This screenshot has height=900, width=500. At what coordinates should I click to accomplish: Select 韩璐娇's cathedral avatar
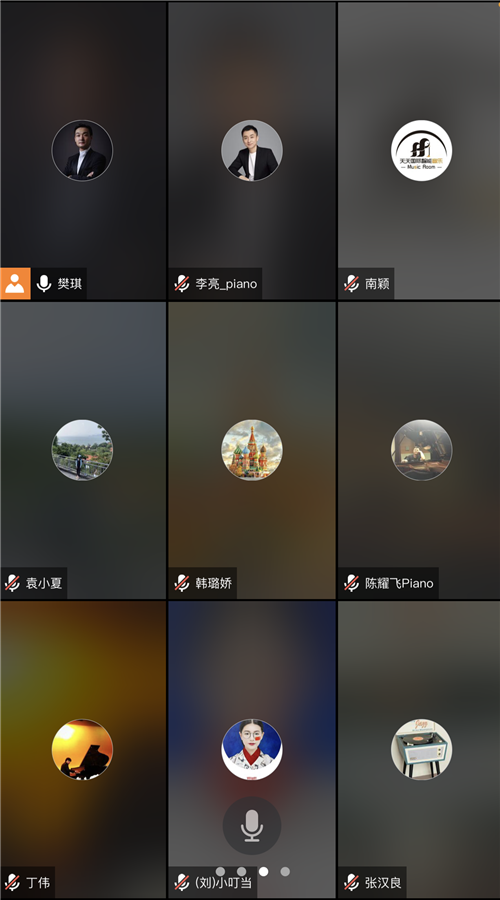(x=252, y=450)
